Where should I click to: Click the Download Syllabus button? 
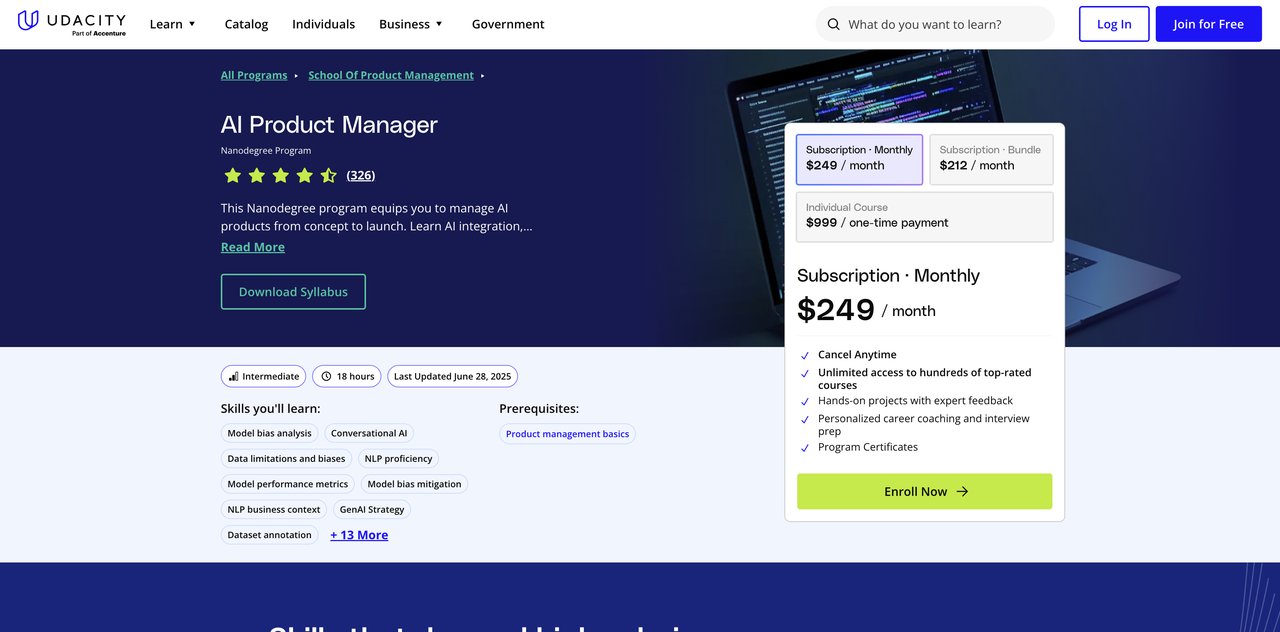pos(293,292)
